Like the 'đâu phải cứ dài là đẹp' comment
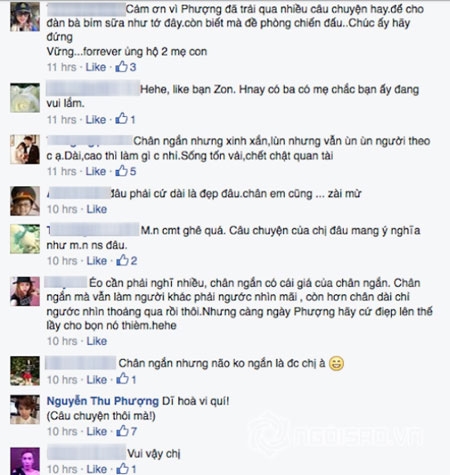This screenshot has height=475, width=450. point(97,209)
